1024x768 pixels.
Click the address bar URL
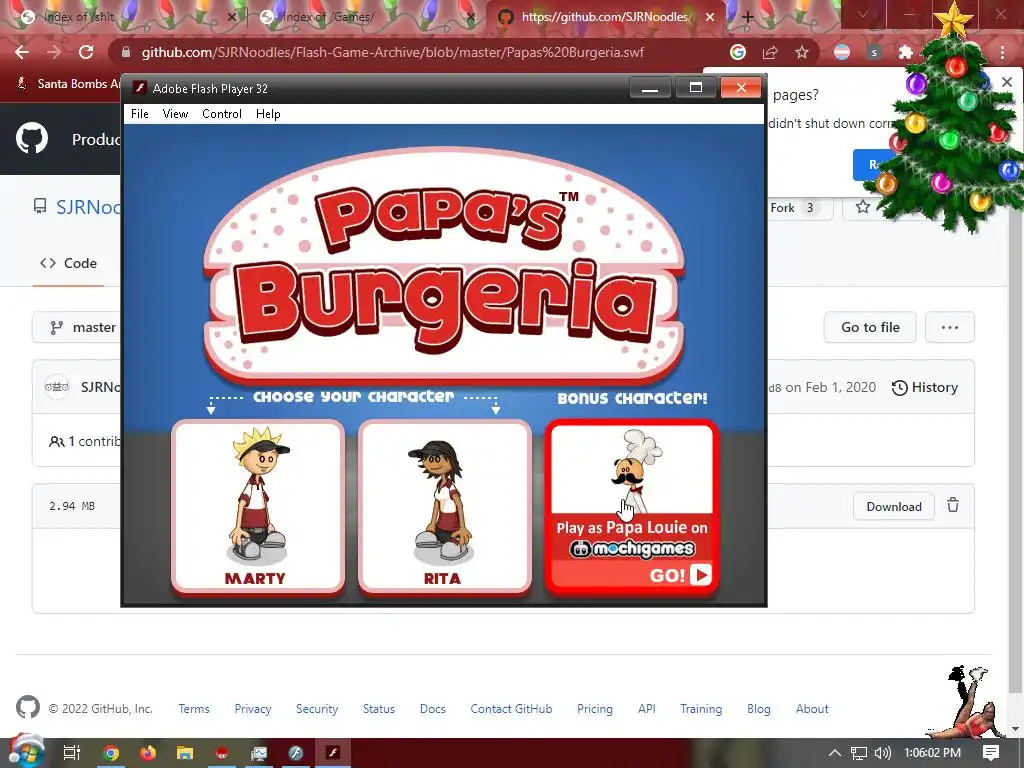point(392,52)
